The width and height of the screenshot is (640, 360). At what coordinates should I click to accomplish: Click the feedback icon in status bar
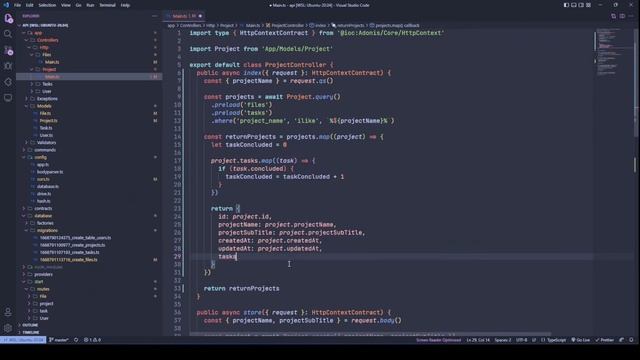pyautogui.click(x=622, y=340)
